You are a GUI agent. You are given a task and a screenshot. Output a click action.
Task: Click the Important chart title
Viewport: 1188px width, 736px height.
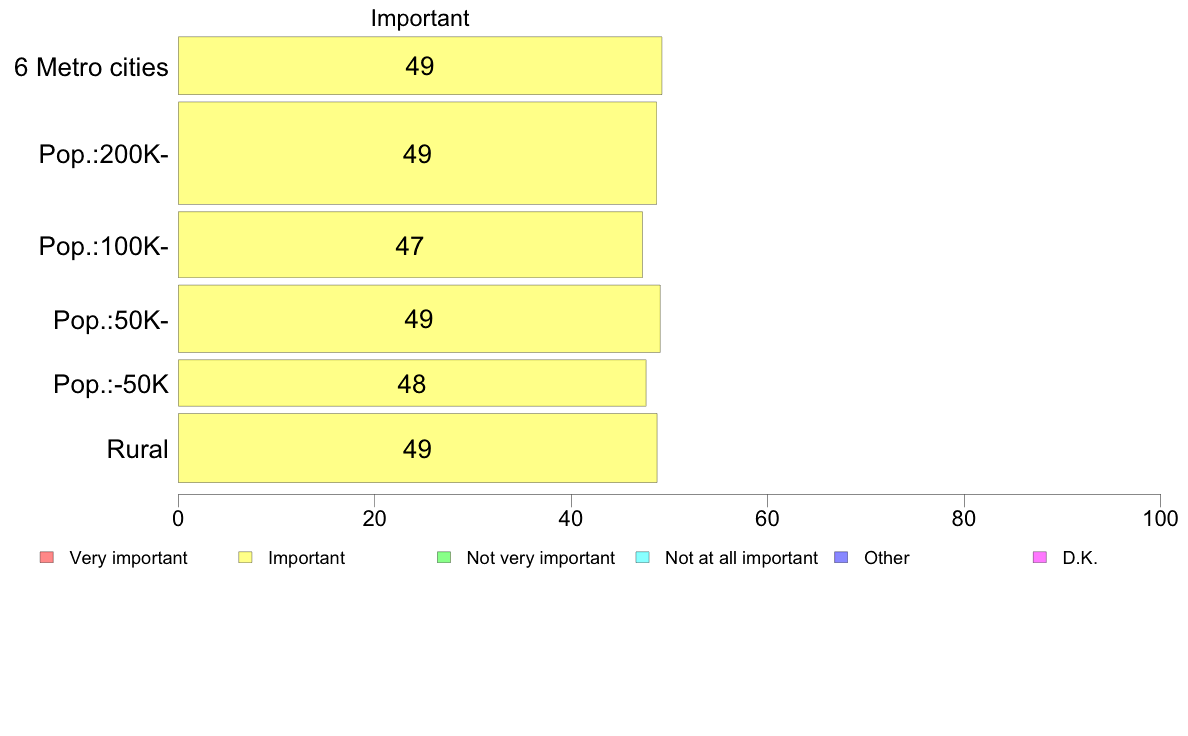coord(420,18)
